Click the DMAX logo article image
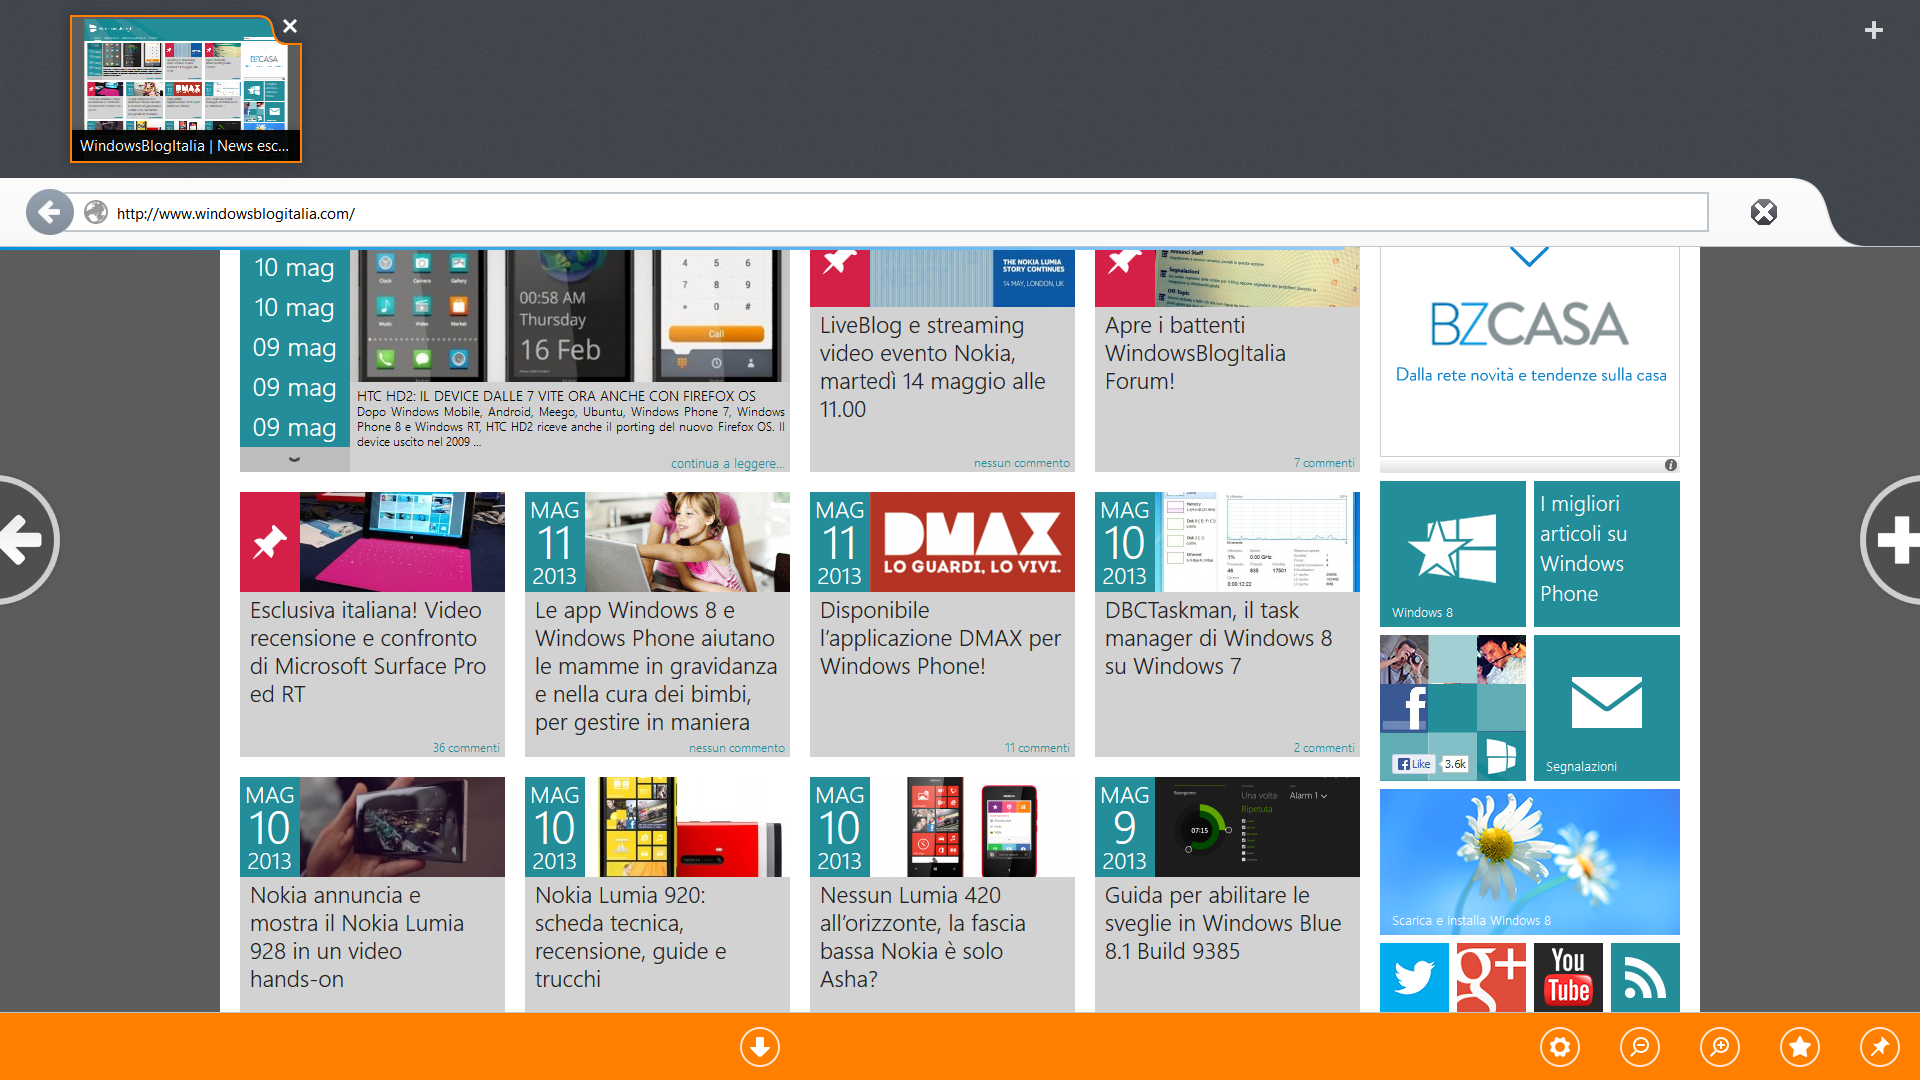1920x1080 pixels. tap(972, 542)
